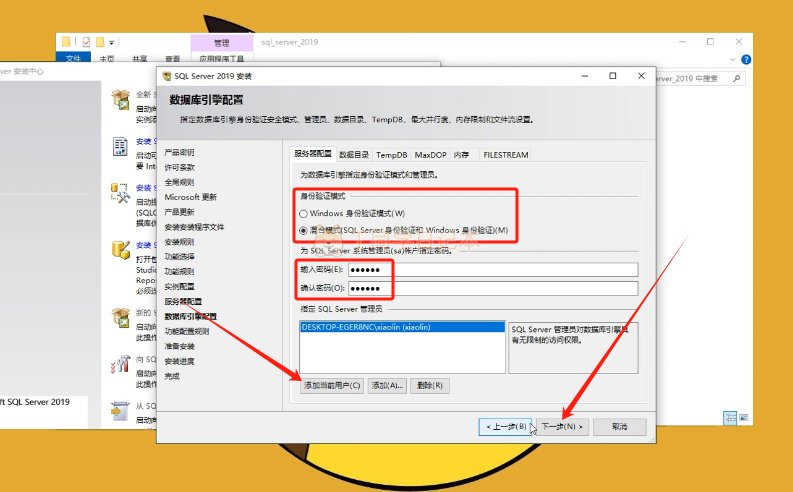Click the Microsoft 更新 step
The height and width of the screenshot is (492, 793).
(191, 197)
